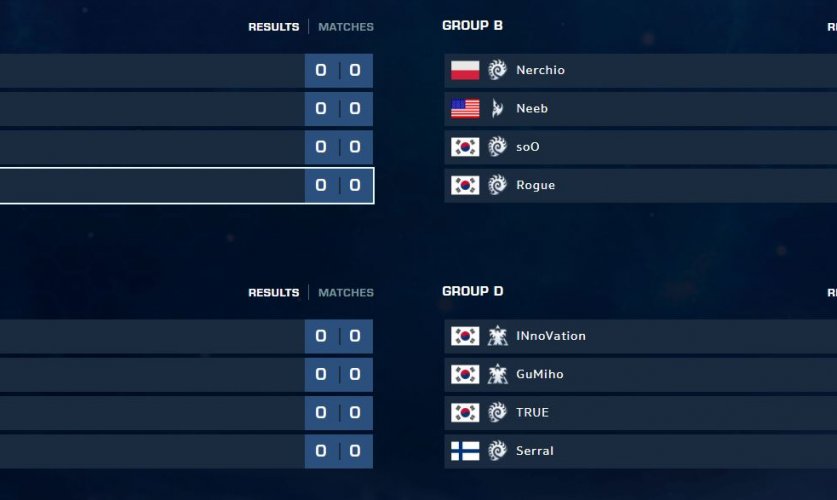
Task: Click the GROUP D heading
Action: pos(472,292)
